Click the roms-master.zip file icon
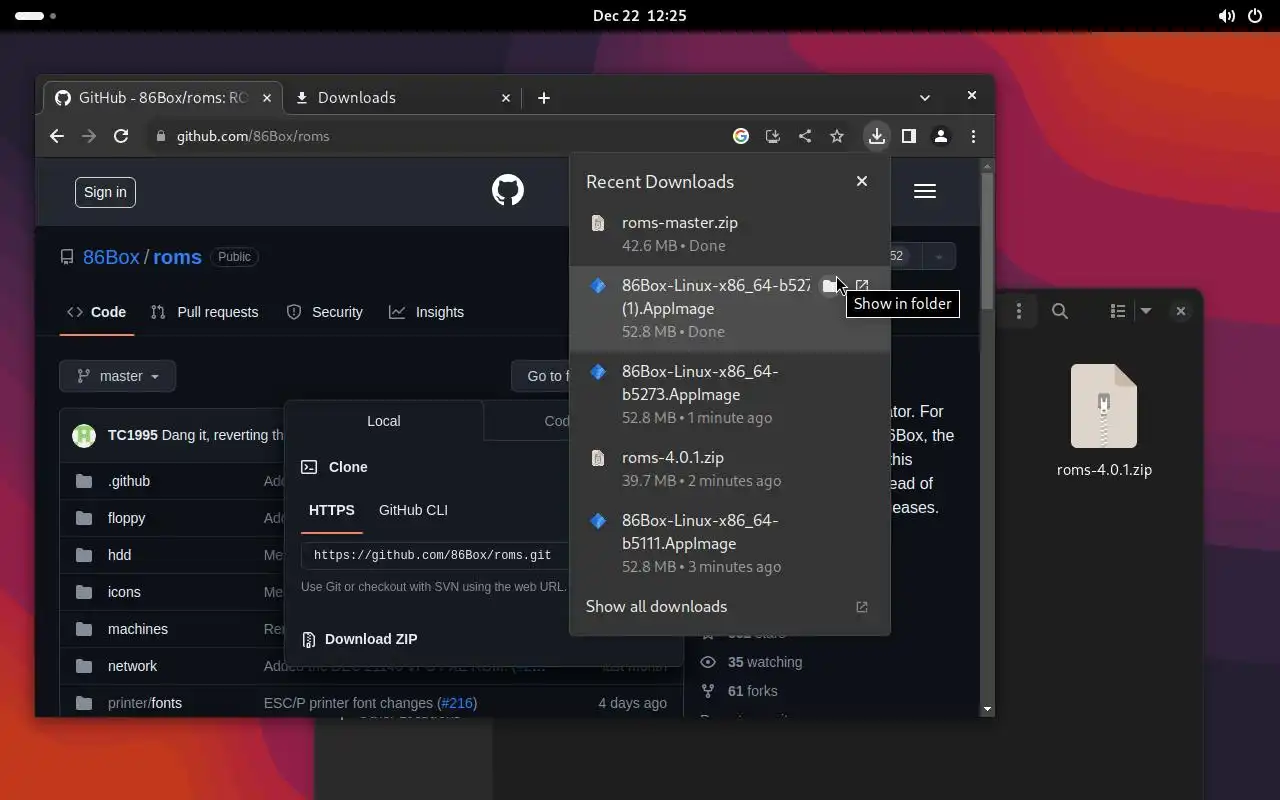1280x800 pixels. point(598,223)
